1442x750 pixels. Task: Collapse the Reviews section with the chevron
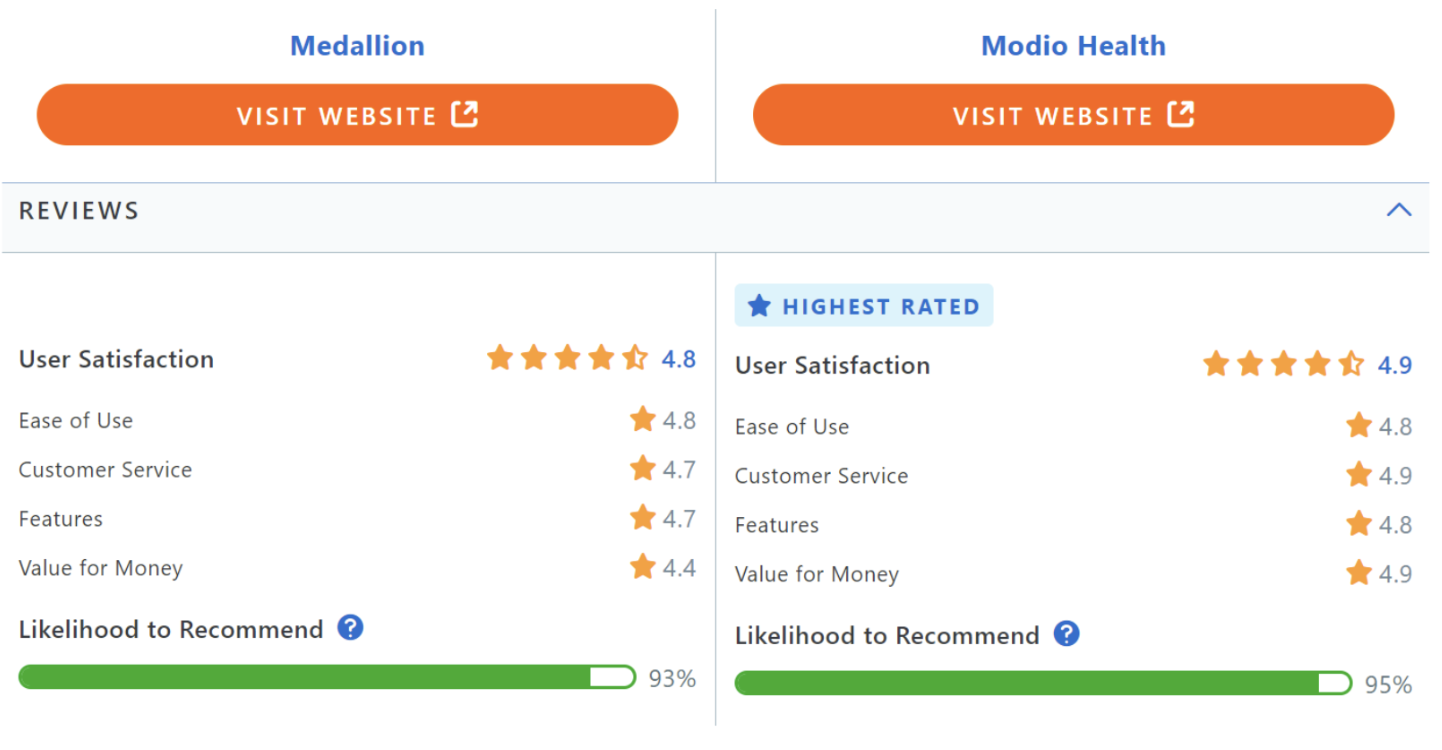pos(1399,210)
